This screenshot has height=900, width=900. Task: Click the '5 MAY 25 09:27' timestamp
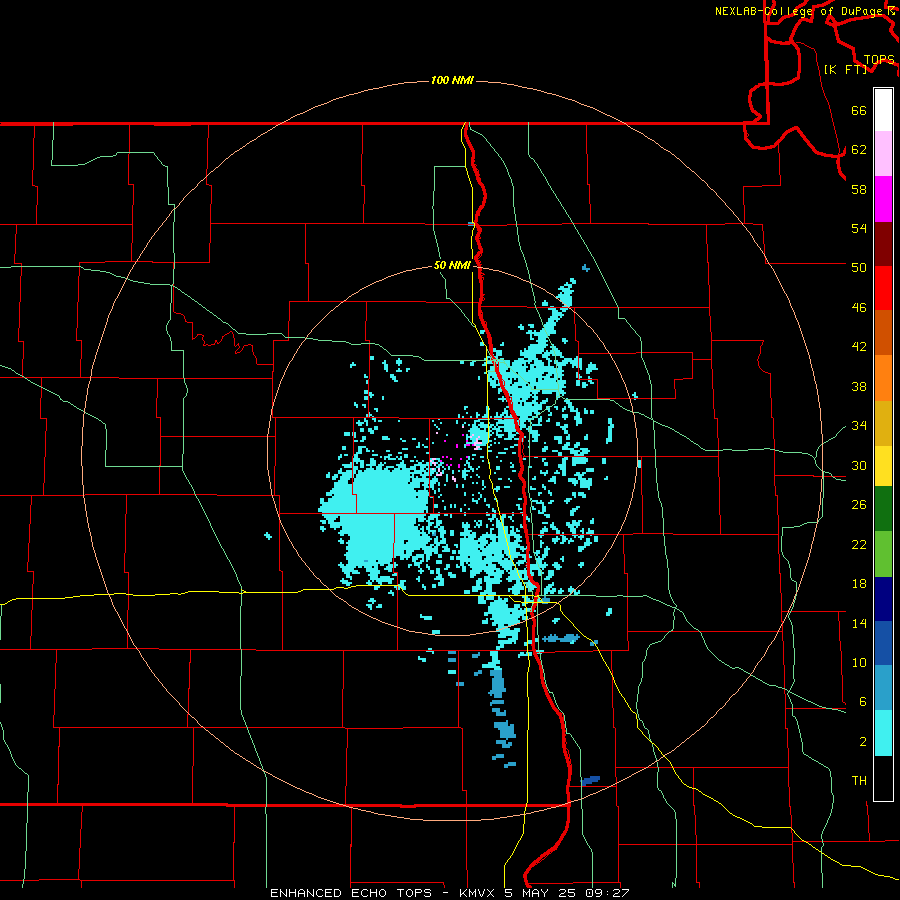[567, 893]
